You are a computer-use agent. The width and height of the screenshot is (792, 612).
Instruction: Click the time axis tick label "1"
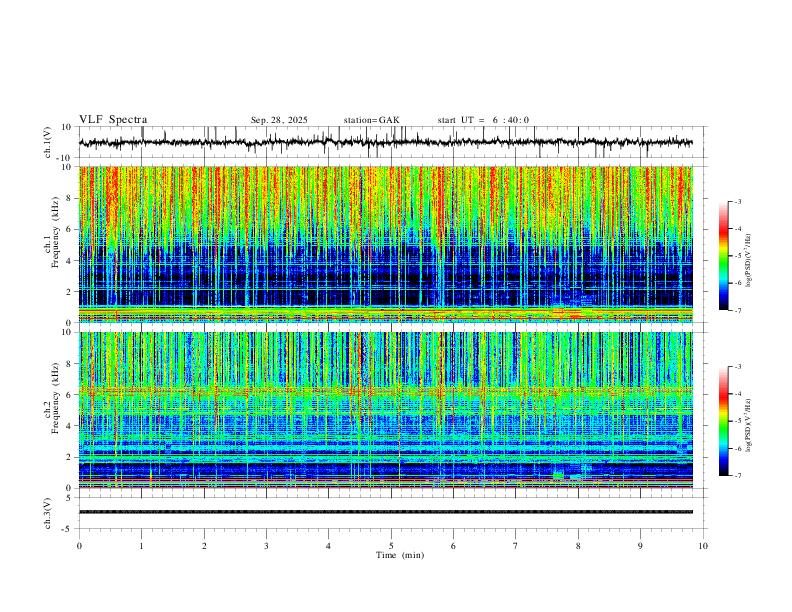tap(141, 546)
